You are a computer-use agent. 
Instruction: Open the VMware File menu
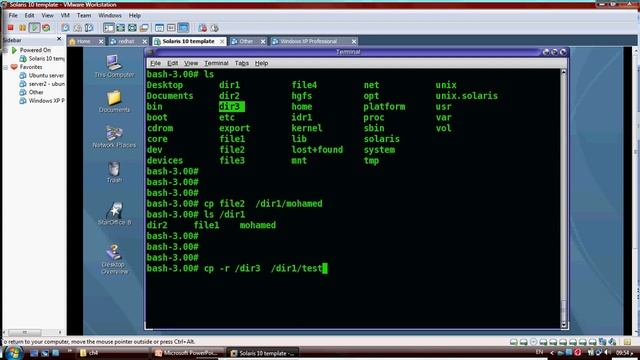[13, 15]
